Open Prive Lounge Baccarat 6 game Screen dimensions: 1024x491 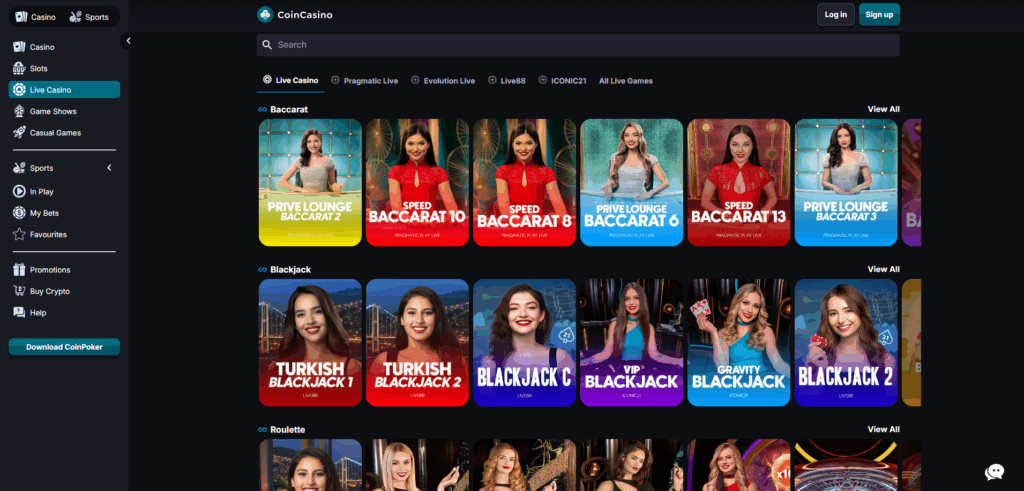point(632,183)
